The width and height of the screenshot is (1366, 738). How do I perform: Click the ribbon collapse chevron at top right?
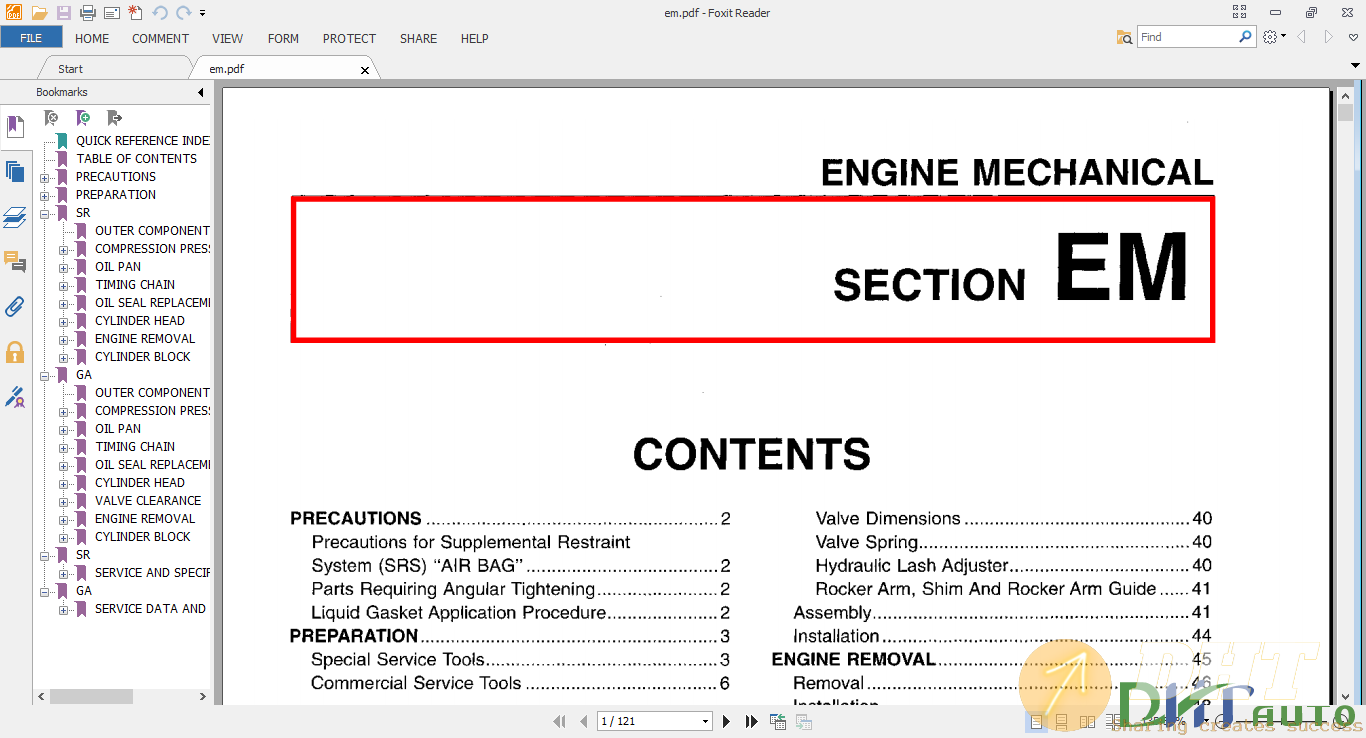[1353, 37]
